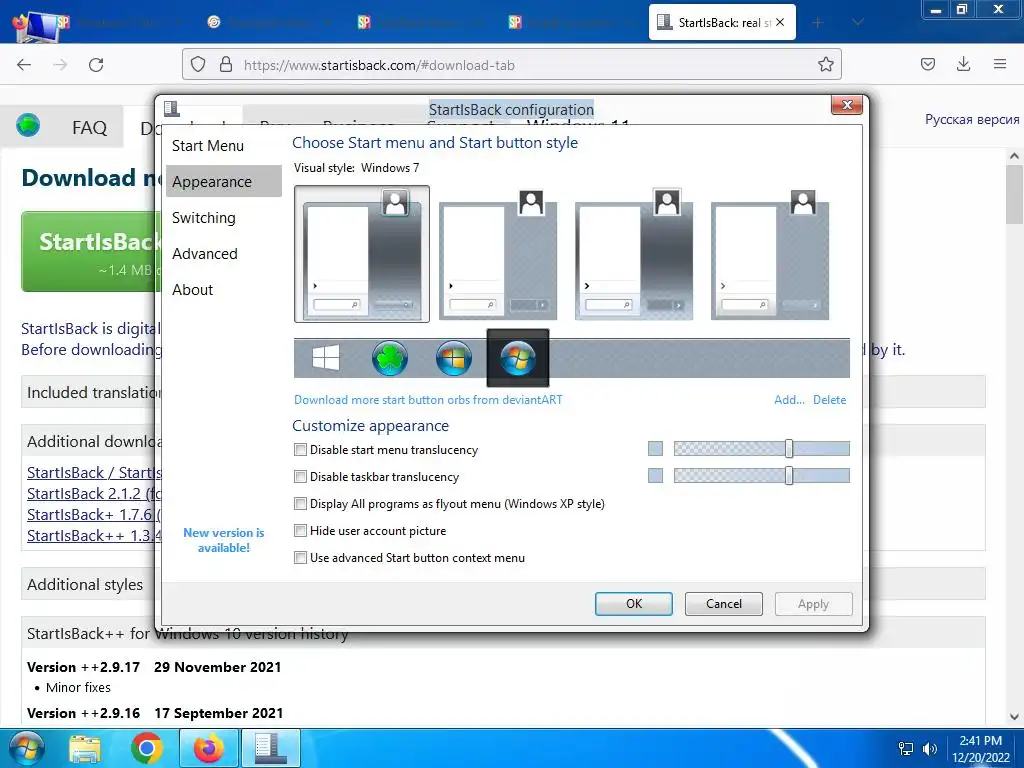The width and height of the screenshot is (1024, 768).
Task: Click the Delete orb link
Action: (x=829, y=400)
